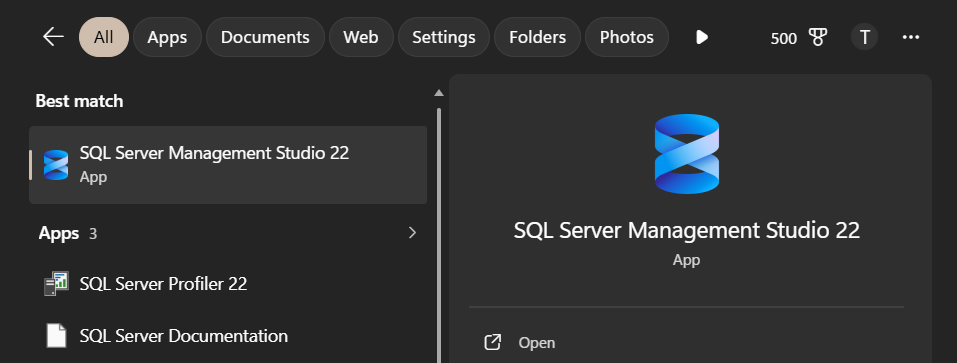Open the three-dot more options menu
The height and width of the screenshot is (363, 957).
(911, 37)
